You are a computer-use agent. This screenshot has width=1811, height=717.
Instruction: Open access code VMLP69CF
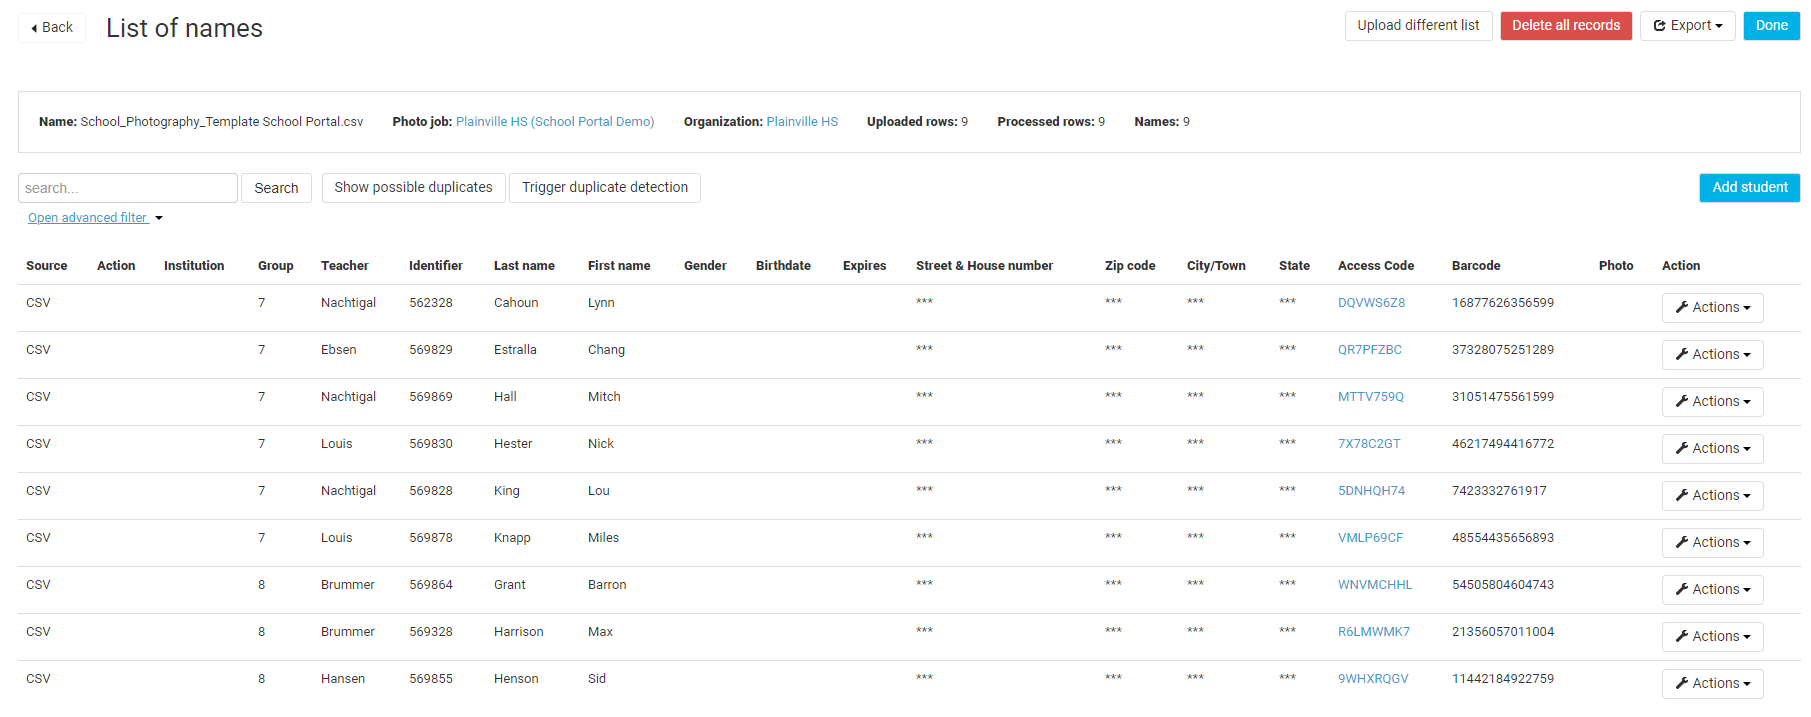[x=1370, y=538]
